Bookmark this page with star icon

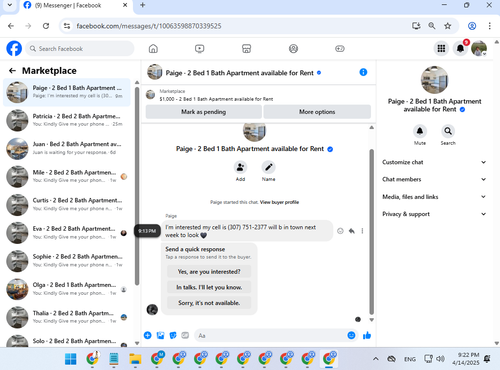[448, 26]
